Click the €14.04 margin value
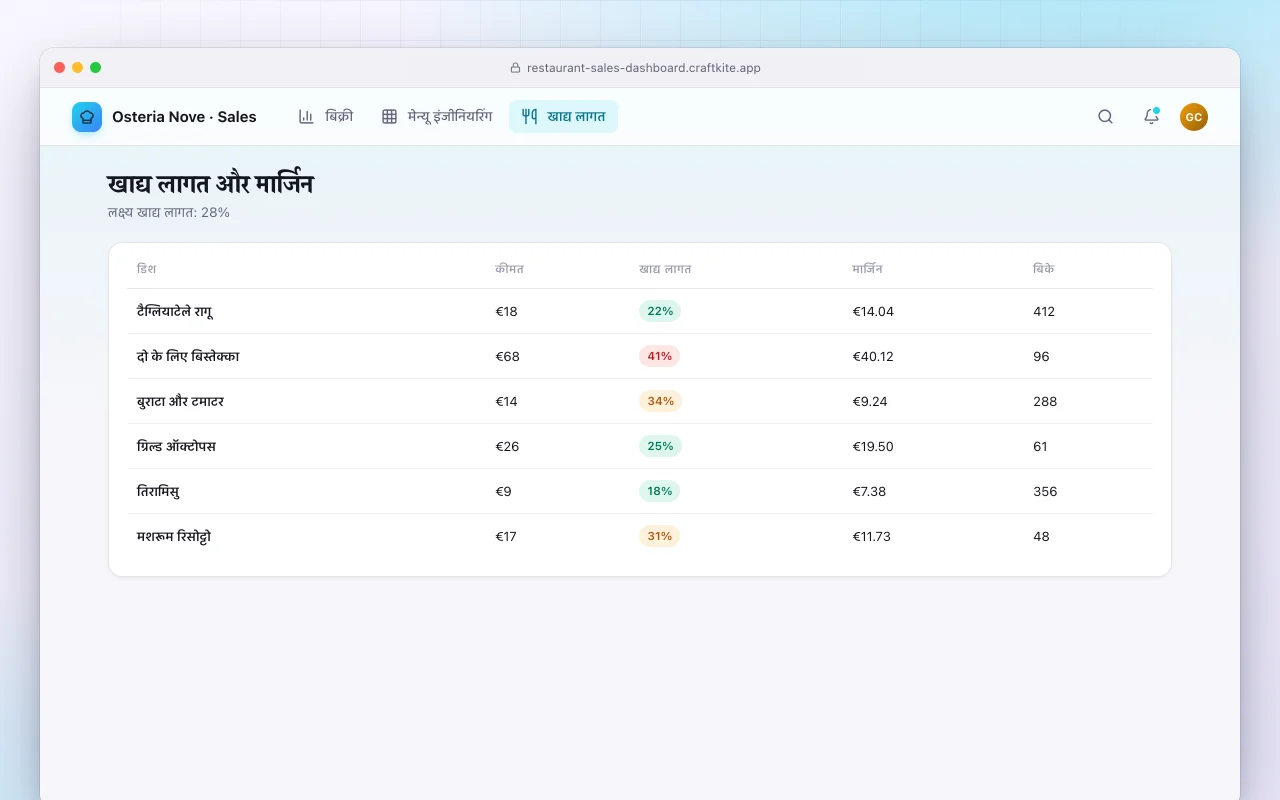 click(x=873, y=311)
